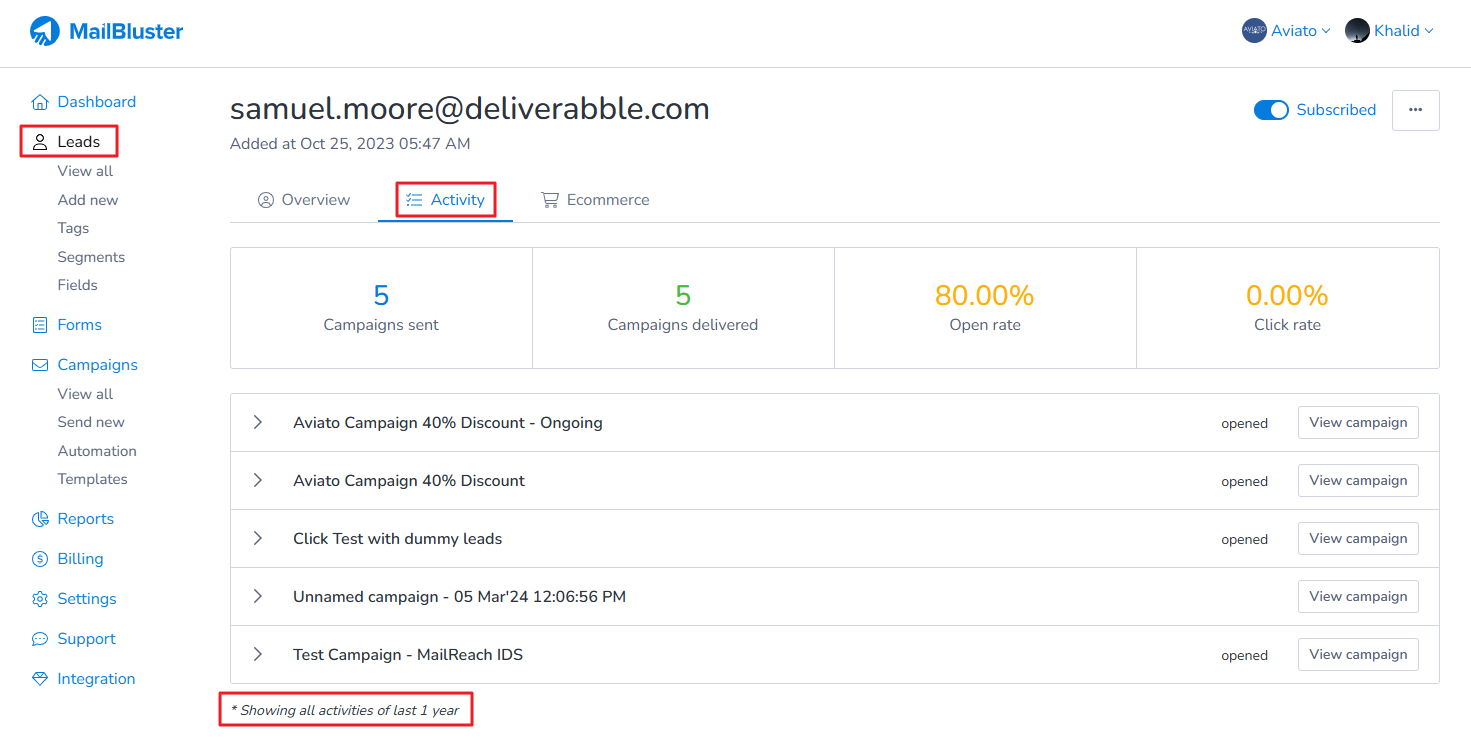Click the Forms icon in sidebar

point(40,325)
